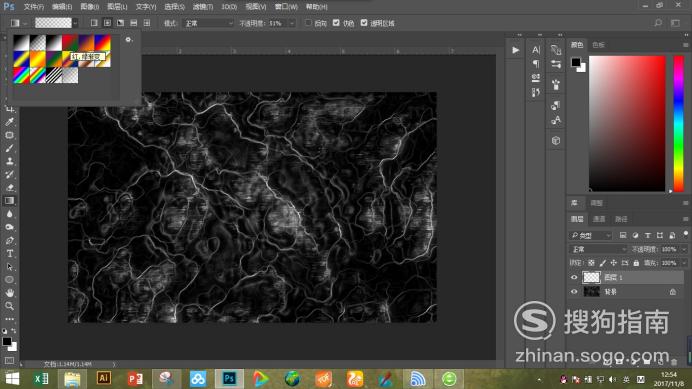Image resolution: width=692 pixels, height=389 pixels.
Task: Open the Filter menu
Action: [x=203, y=7]
